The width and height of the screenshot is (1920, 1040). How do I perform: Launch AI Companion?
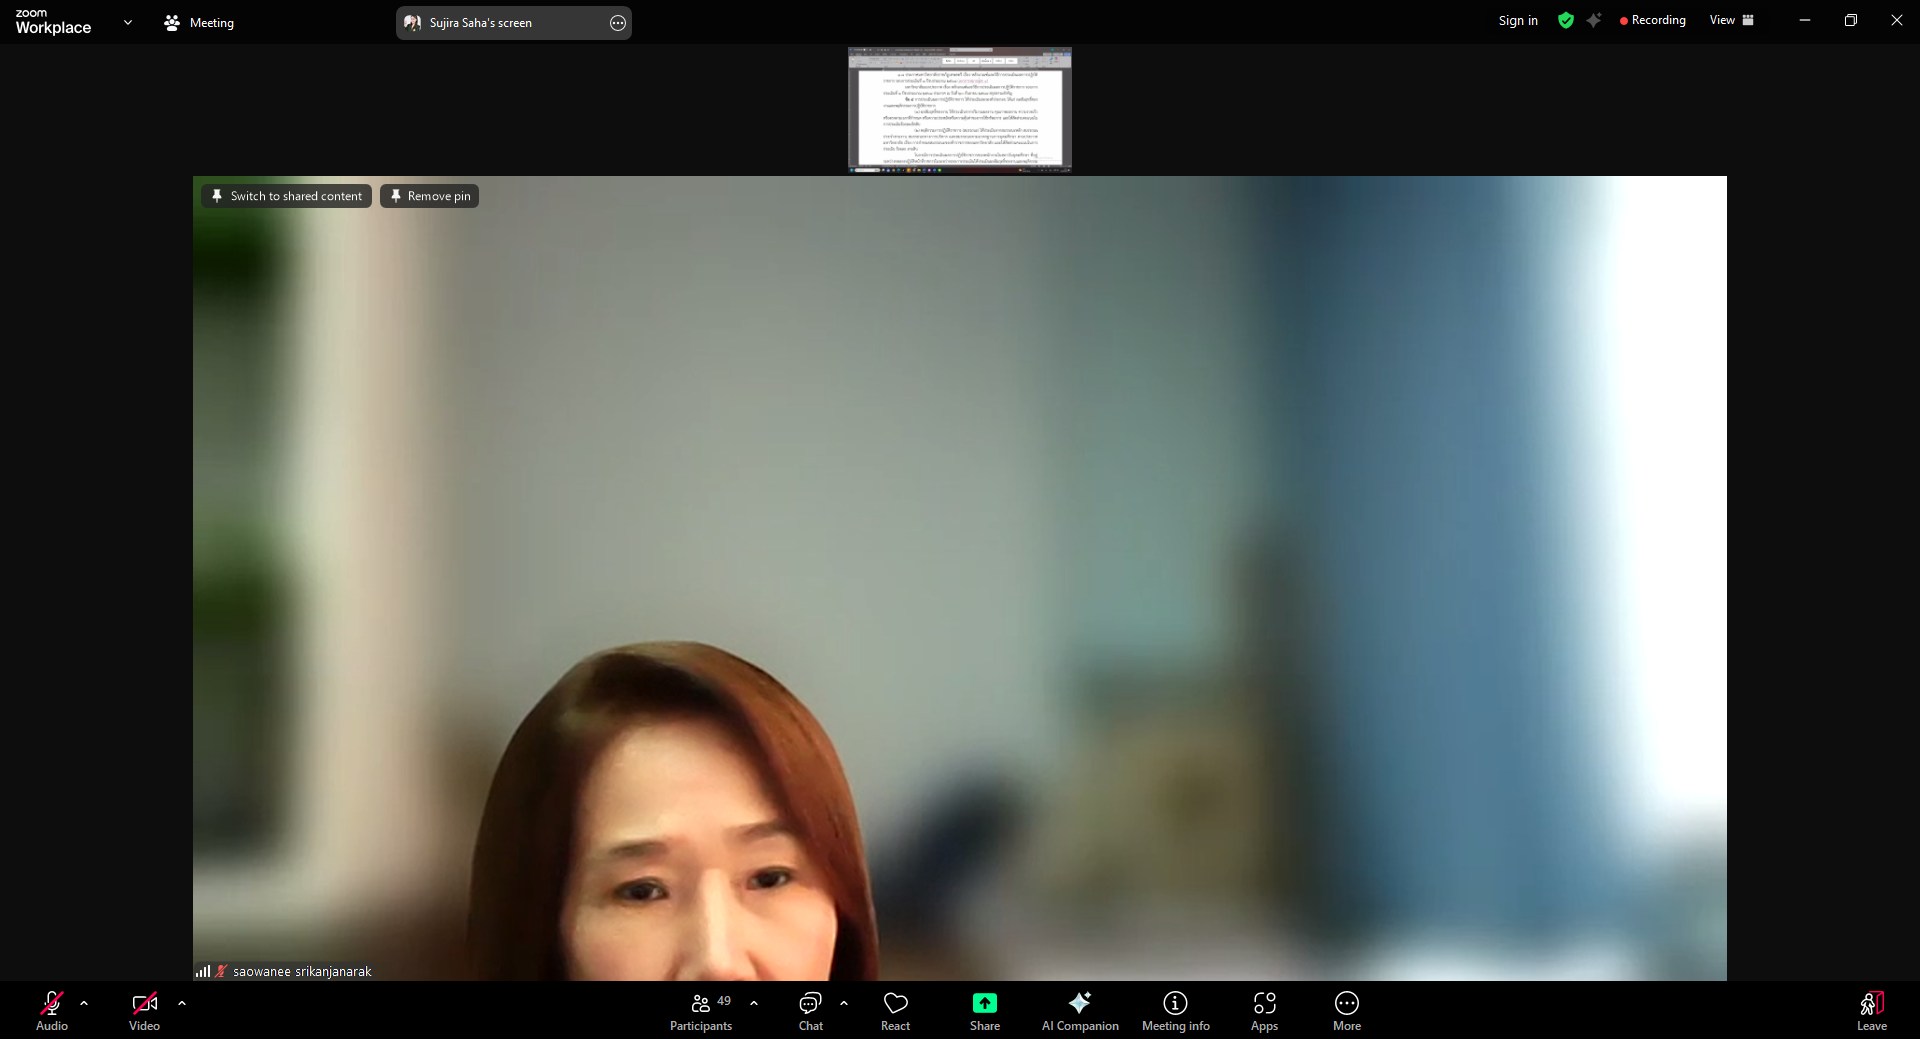pos(1080,1010)
